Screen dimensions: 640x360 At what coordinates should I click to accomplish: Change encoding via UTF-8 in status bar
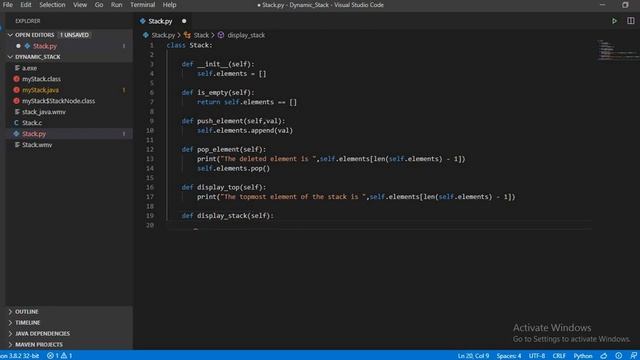click(537, 356)
